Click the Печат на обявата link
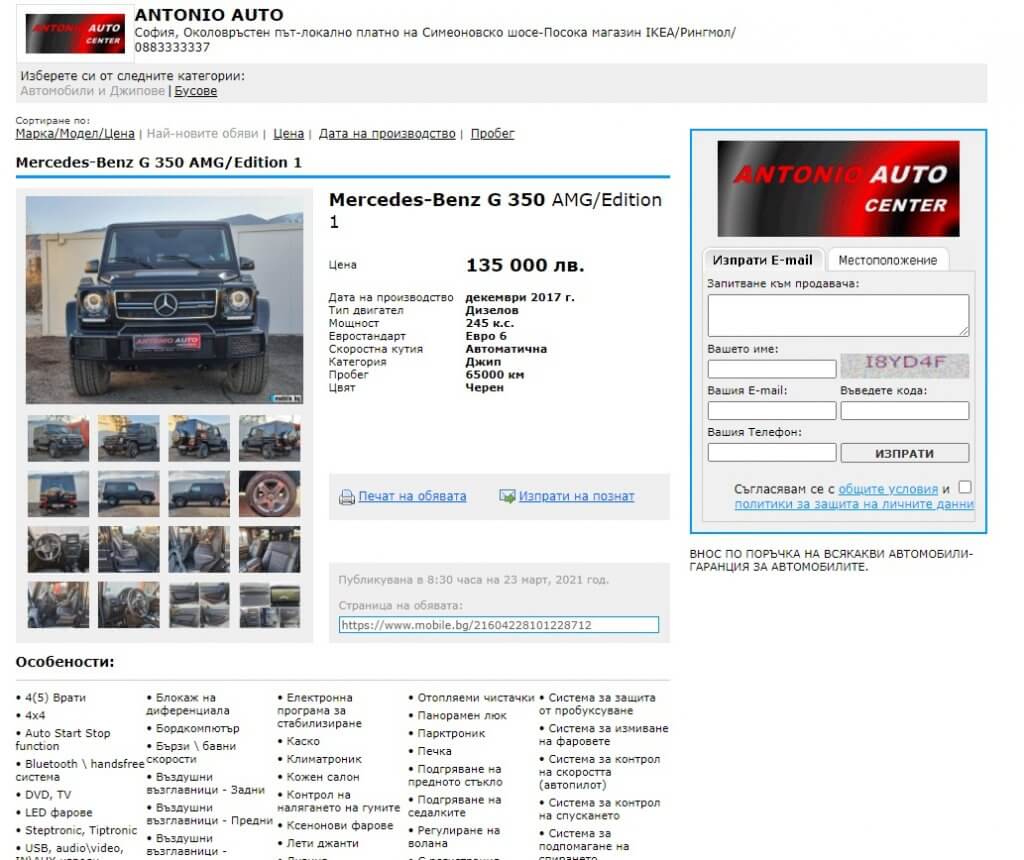Screen dimensions: 1024x860 pos(412,496)
